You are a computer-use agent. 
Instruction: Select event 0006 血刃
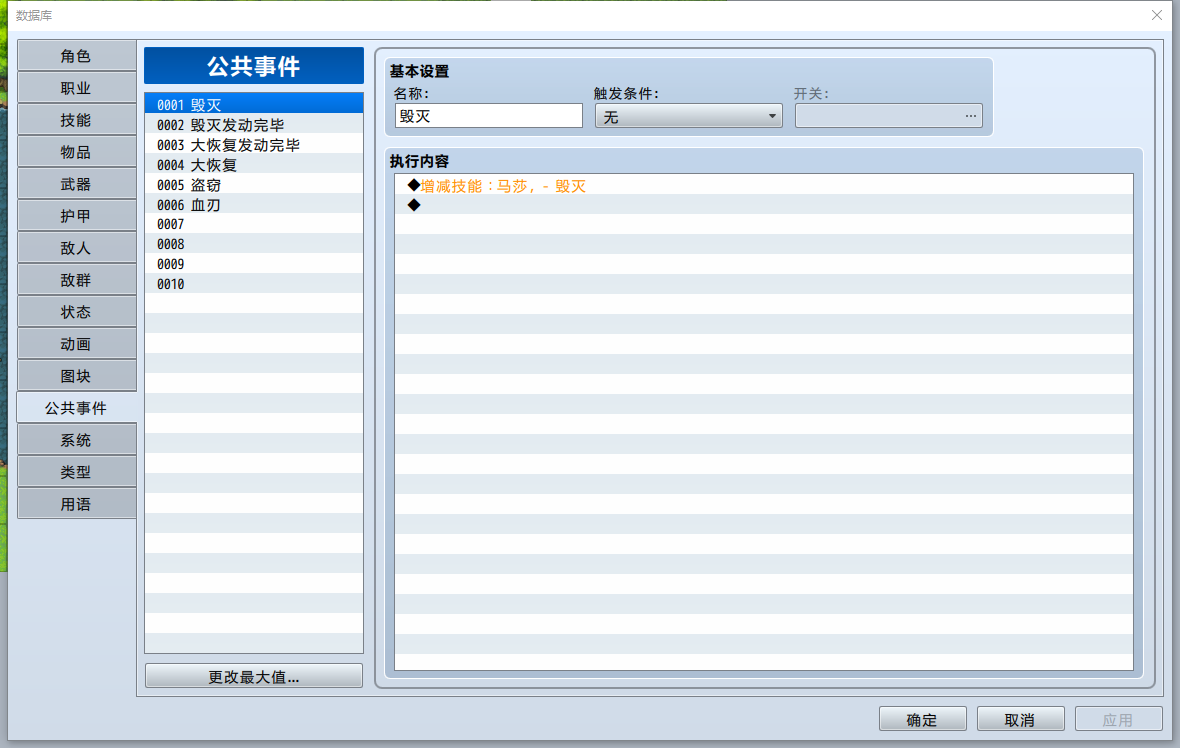coord(254,205)
